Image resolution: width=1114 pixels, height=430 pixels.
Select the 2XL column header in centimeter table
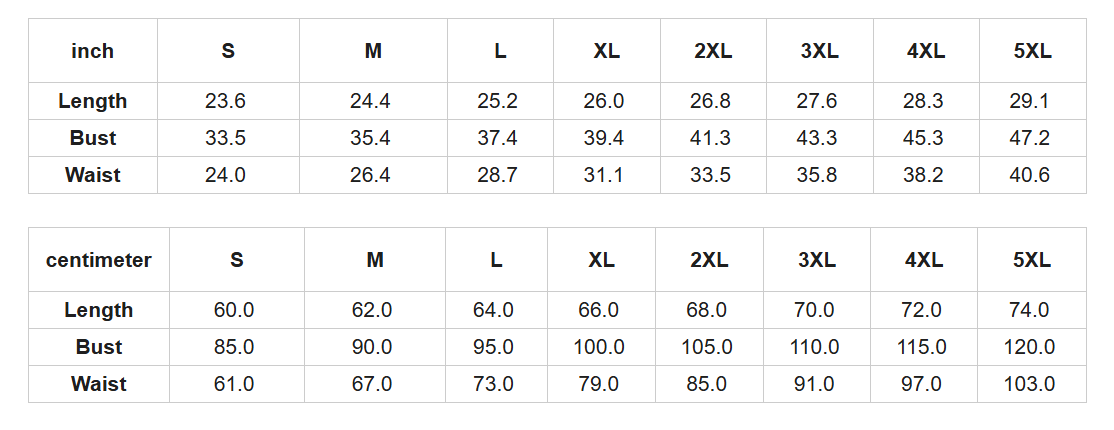tap(709, 260)
